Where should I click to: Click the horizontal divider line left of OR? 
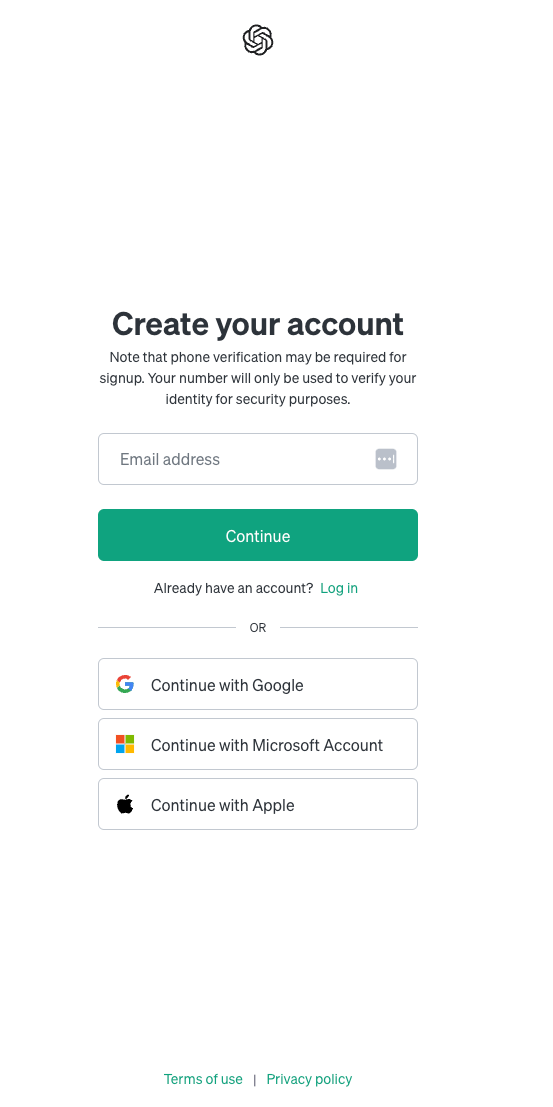(x=167, y=627)
